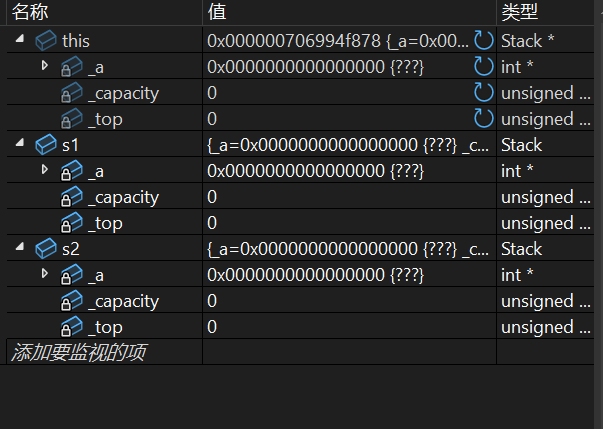Select the s1 summary value cell

pyautogui.click(x=349, y=145)
